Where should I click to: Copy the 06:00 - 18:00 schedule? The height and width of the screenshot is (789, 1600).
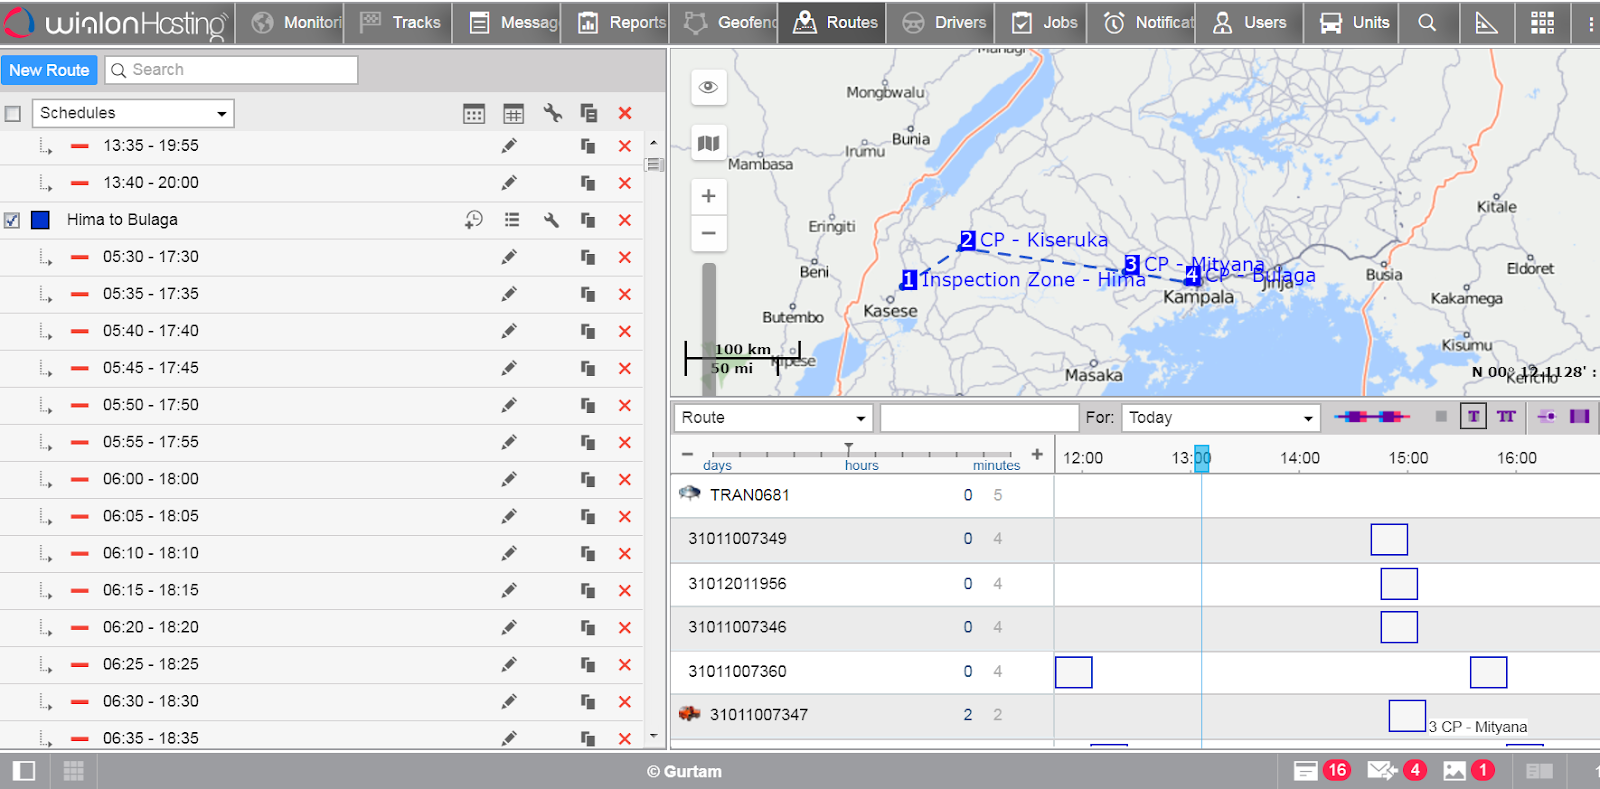click(x=588, y=479)
